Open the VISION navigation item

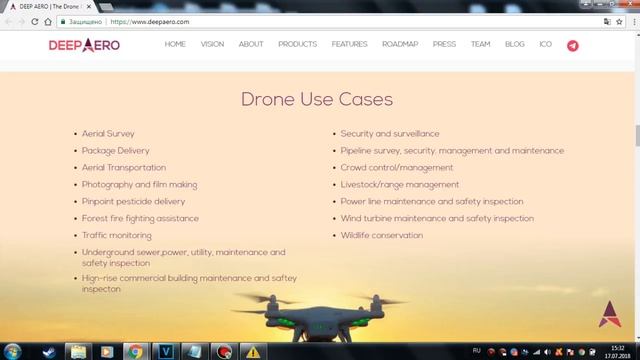(212, 44)
